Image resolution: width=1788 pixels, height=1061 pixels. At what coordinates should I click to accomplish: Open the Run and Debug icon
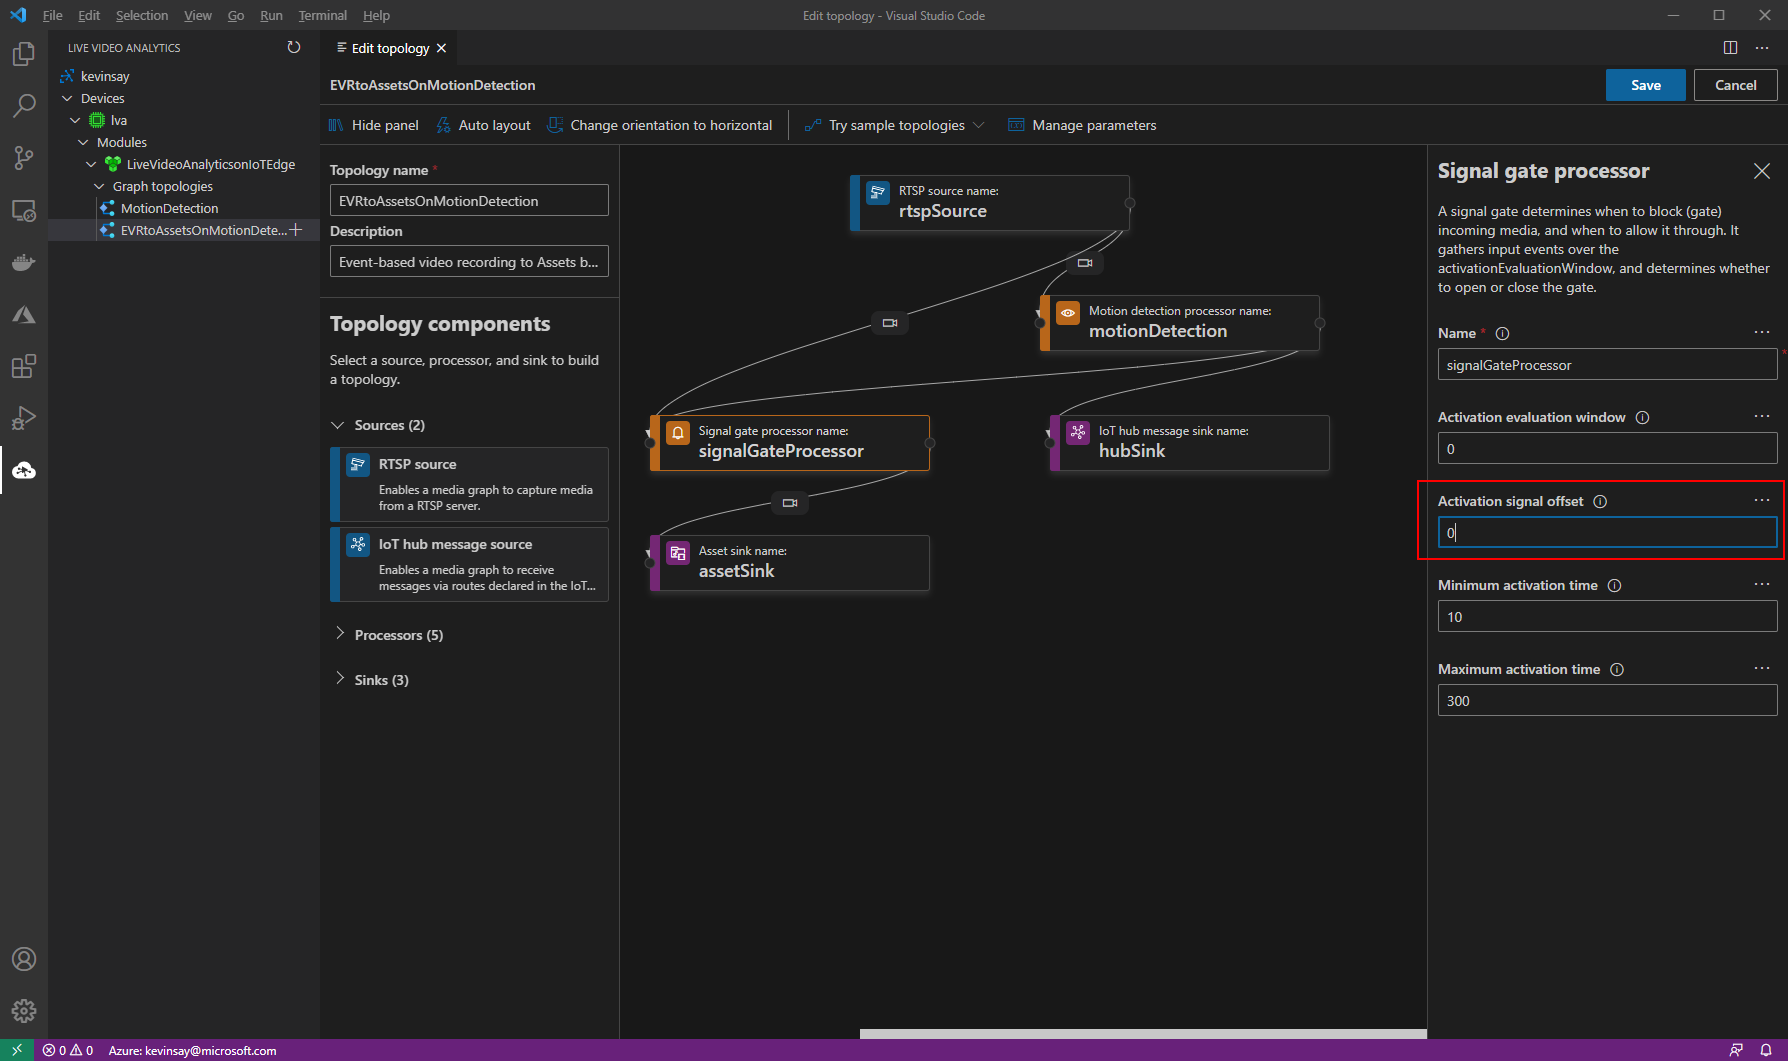pos(24,418)
